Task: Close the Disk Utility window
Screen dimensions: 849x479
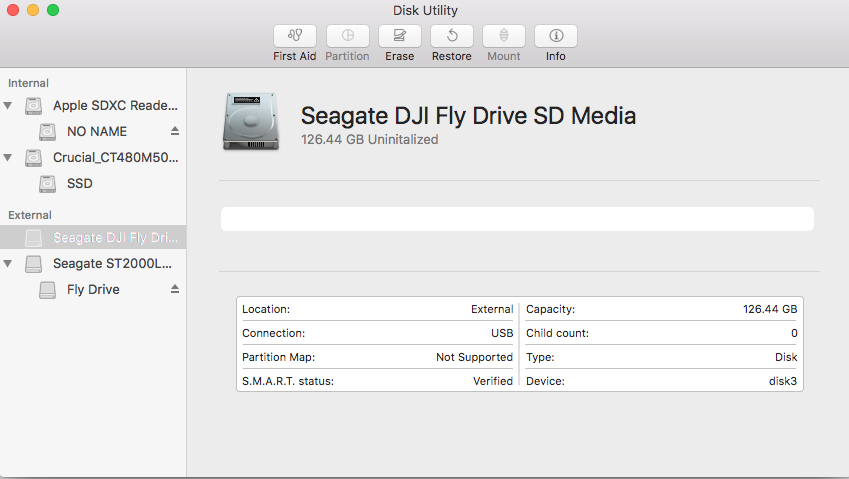Action: click(13, 10)
